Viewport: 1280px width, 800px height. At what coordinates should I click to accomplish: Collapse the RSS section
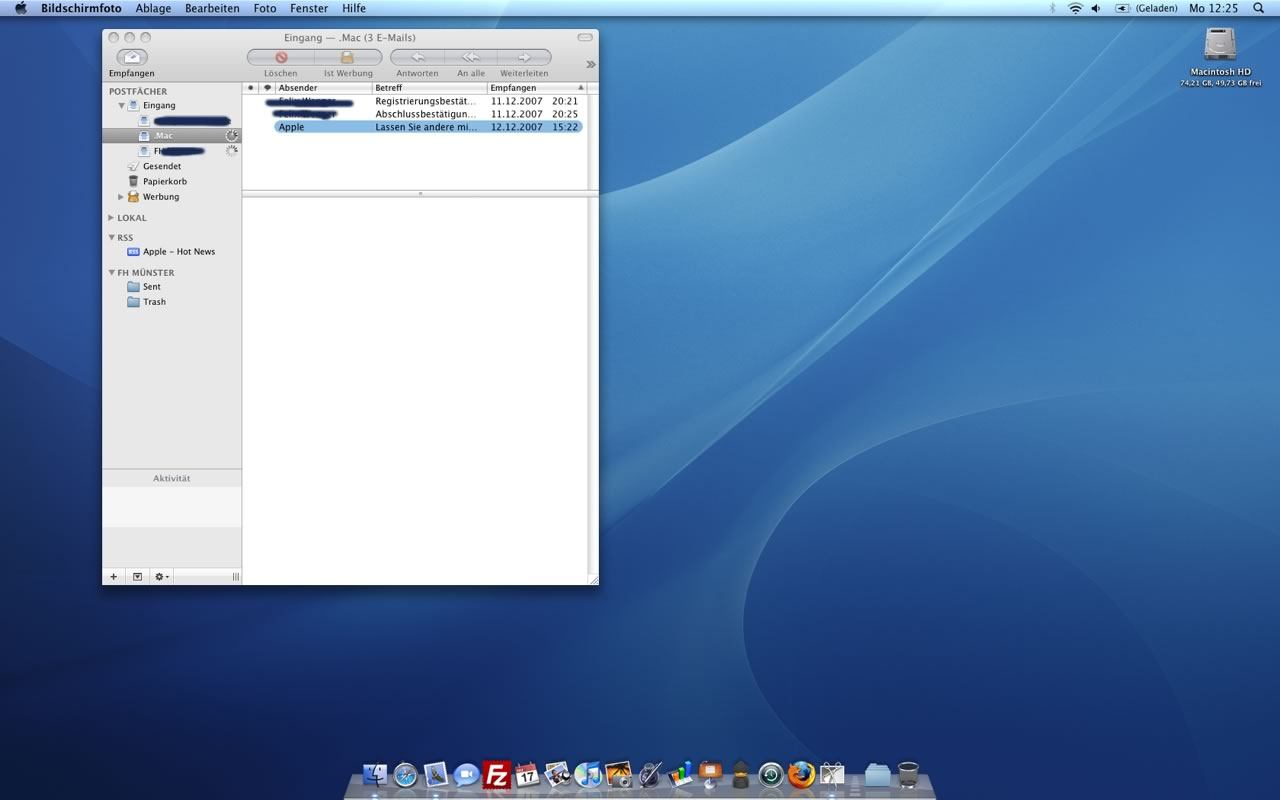pos(111,238)
